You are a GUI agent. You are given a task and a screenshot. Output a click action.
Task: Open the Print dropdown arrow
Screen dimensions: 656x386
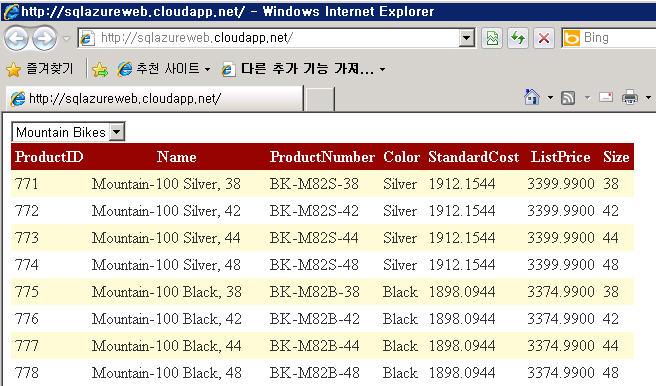coord(648,98)
